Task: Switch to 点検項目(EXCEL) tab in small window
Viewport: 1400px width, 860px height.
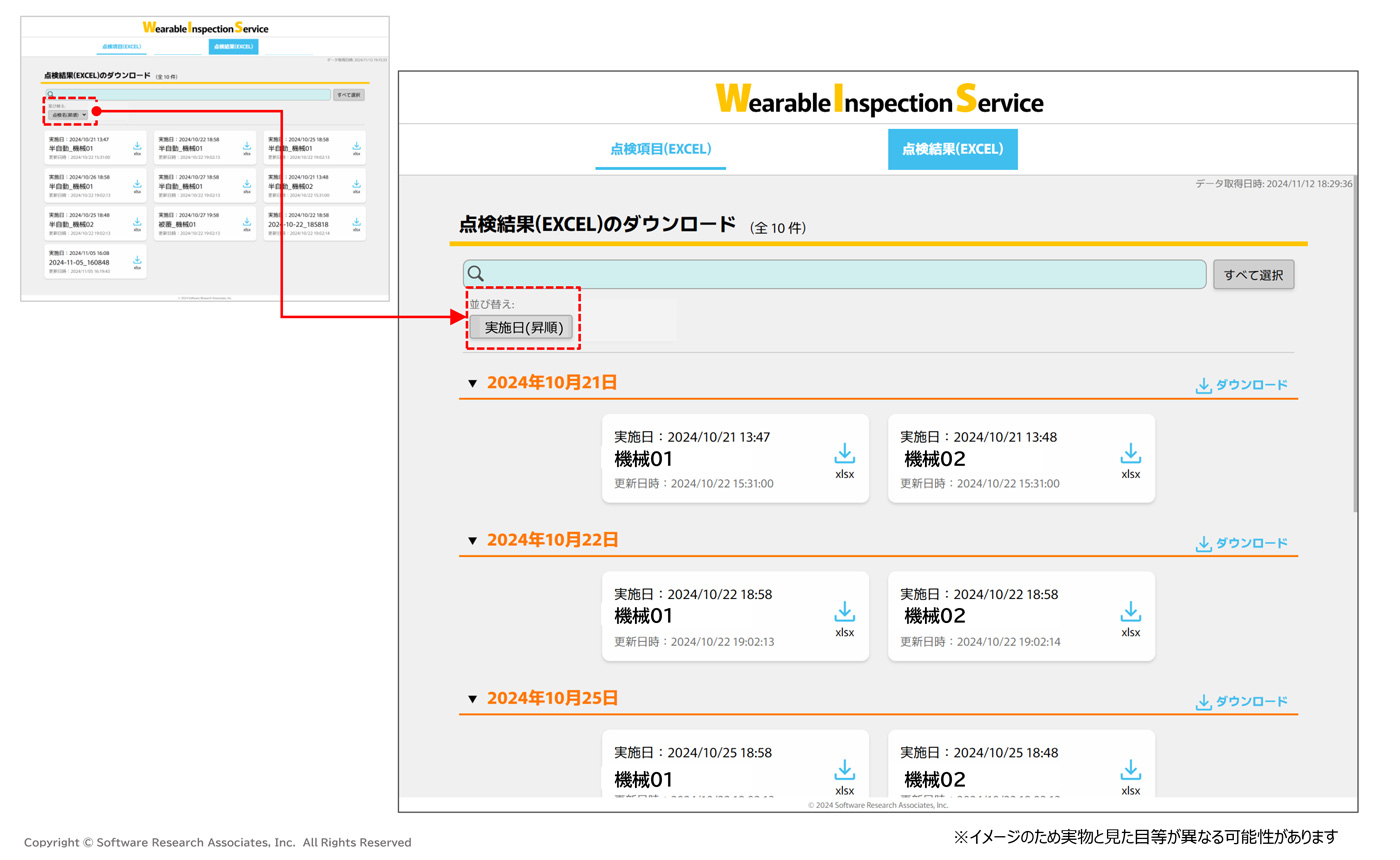Action: coord(122,47)
